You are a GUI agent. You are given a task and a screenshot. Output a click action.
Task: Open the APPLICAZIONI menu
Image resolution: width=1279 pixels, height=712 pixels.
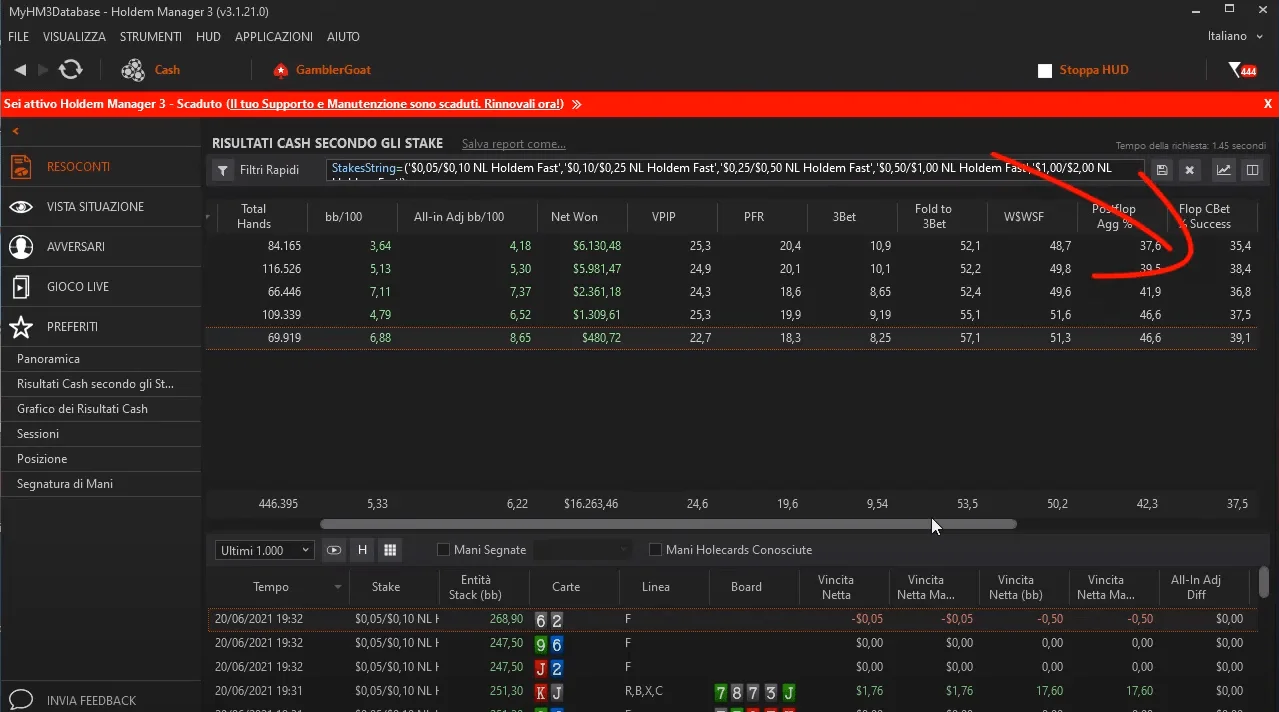273,36
